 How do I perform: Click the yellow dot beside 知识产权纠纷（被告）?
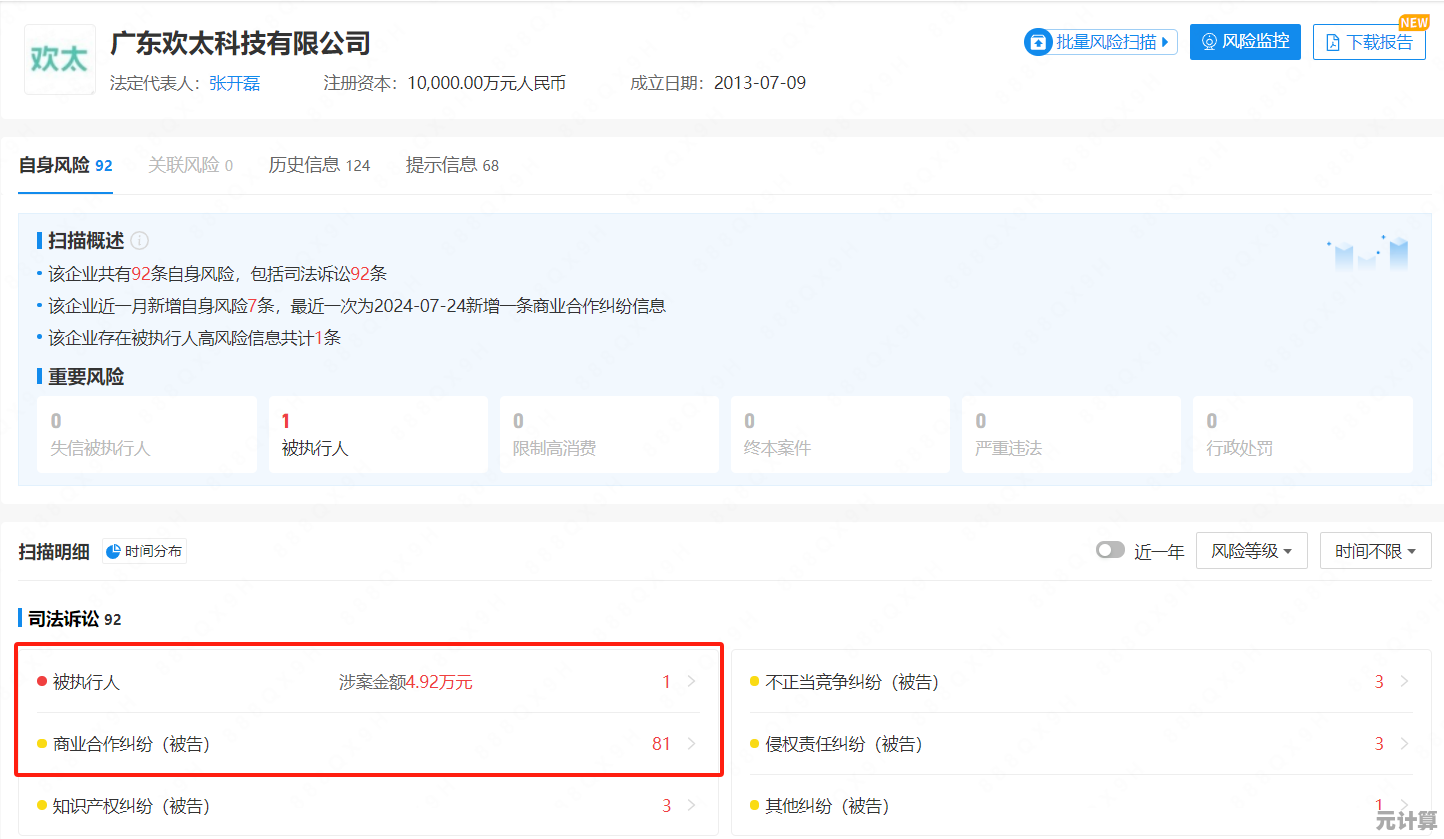tap(40, 805)
